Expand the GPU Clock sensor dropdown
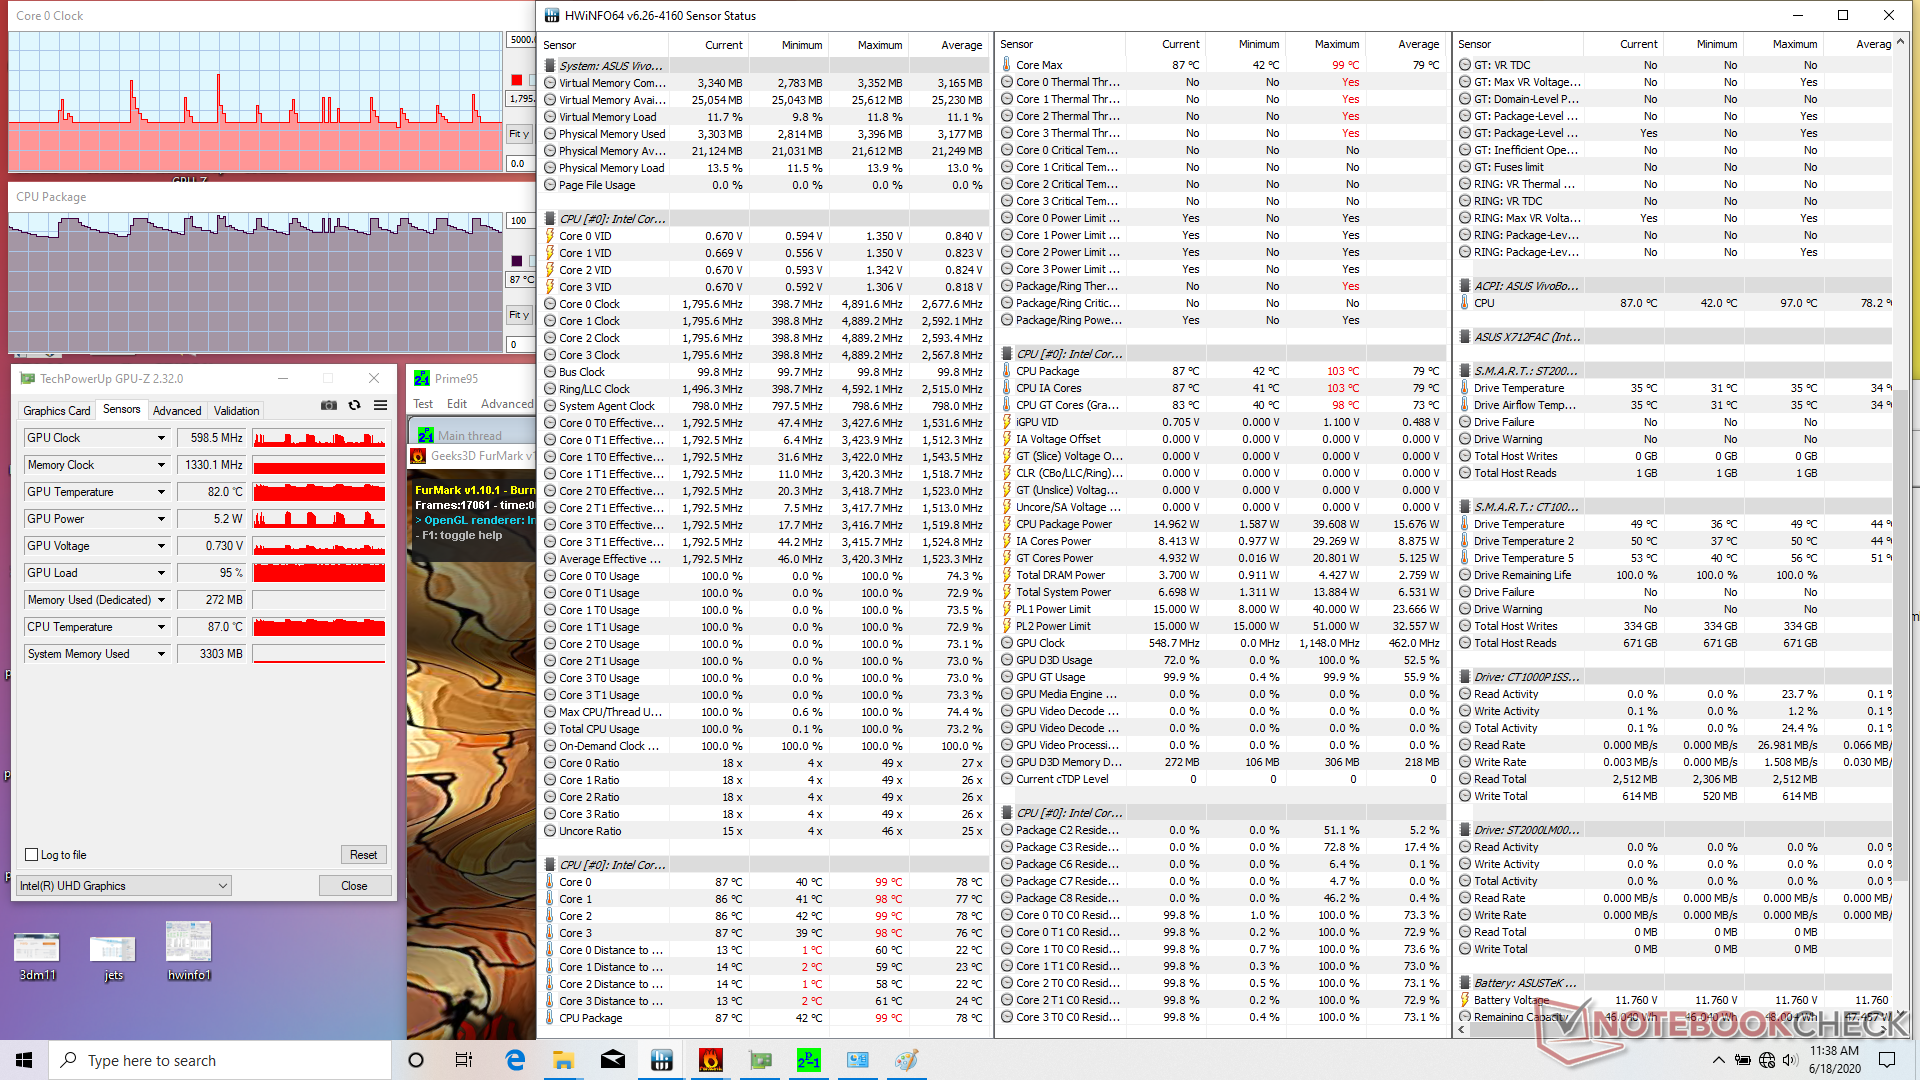 tap(161, 438)
